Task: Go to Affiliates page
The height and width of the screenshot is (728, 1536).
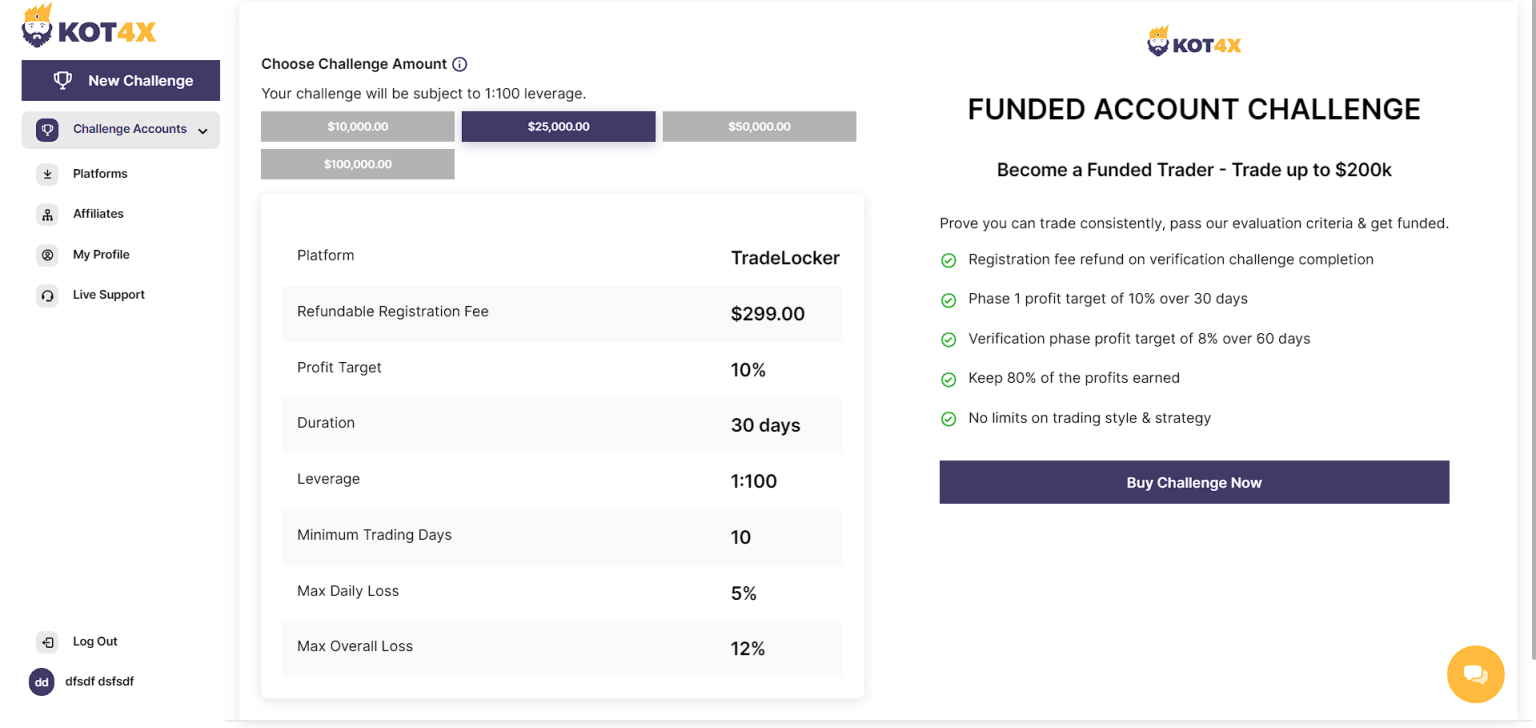Action: coord(98,214)
